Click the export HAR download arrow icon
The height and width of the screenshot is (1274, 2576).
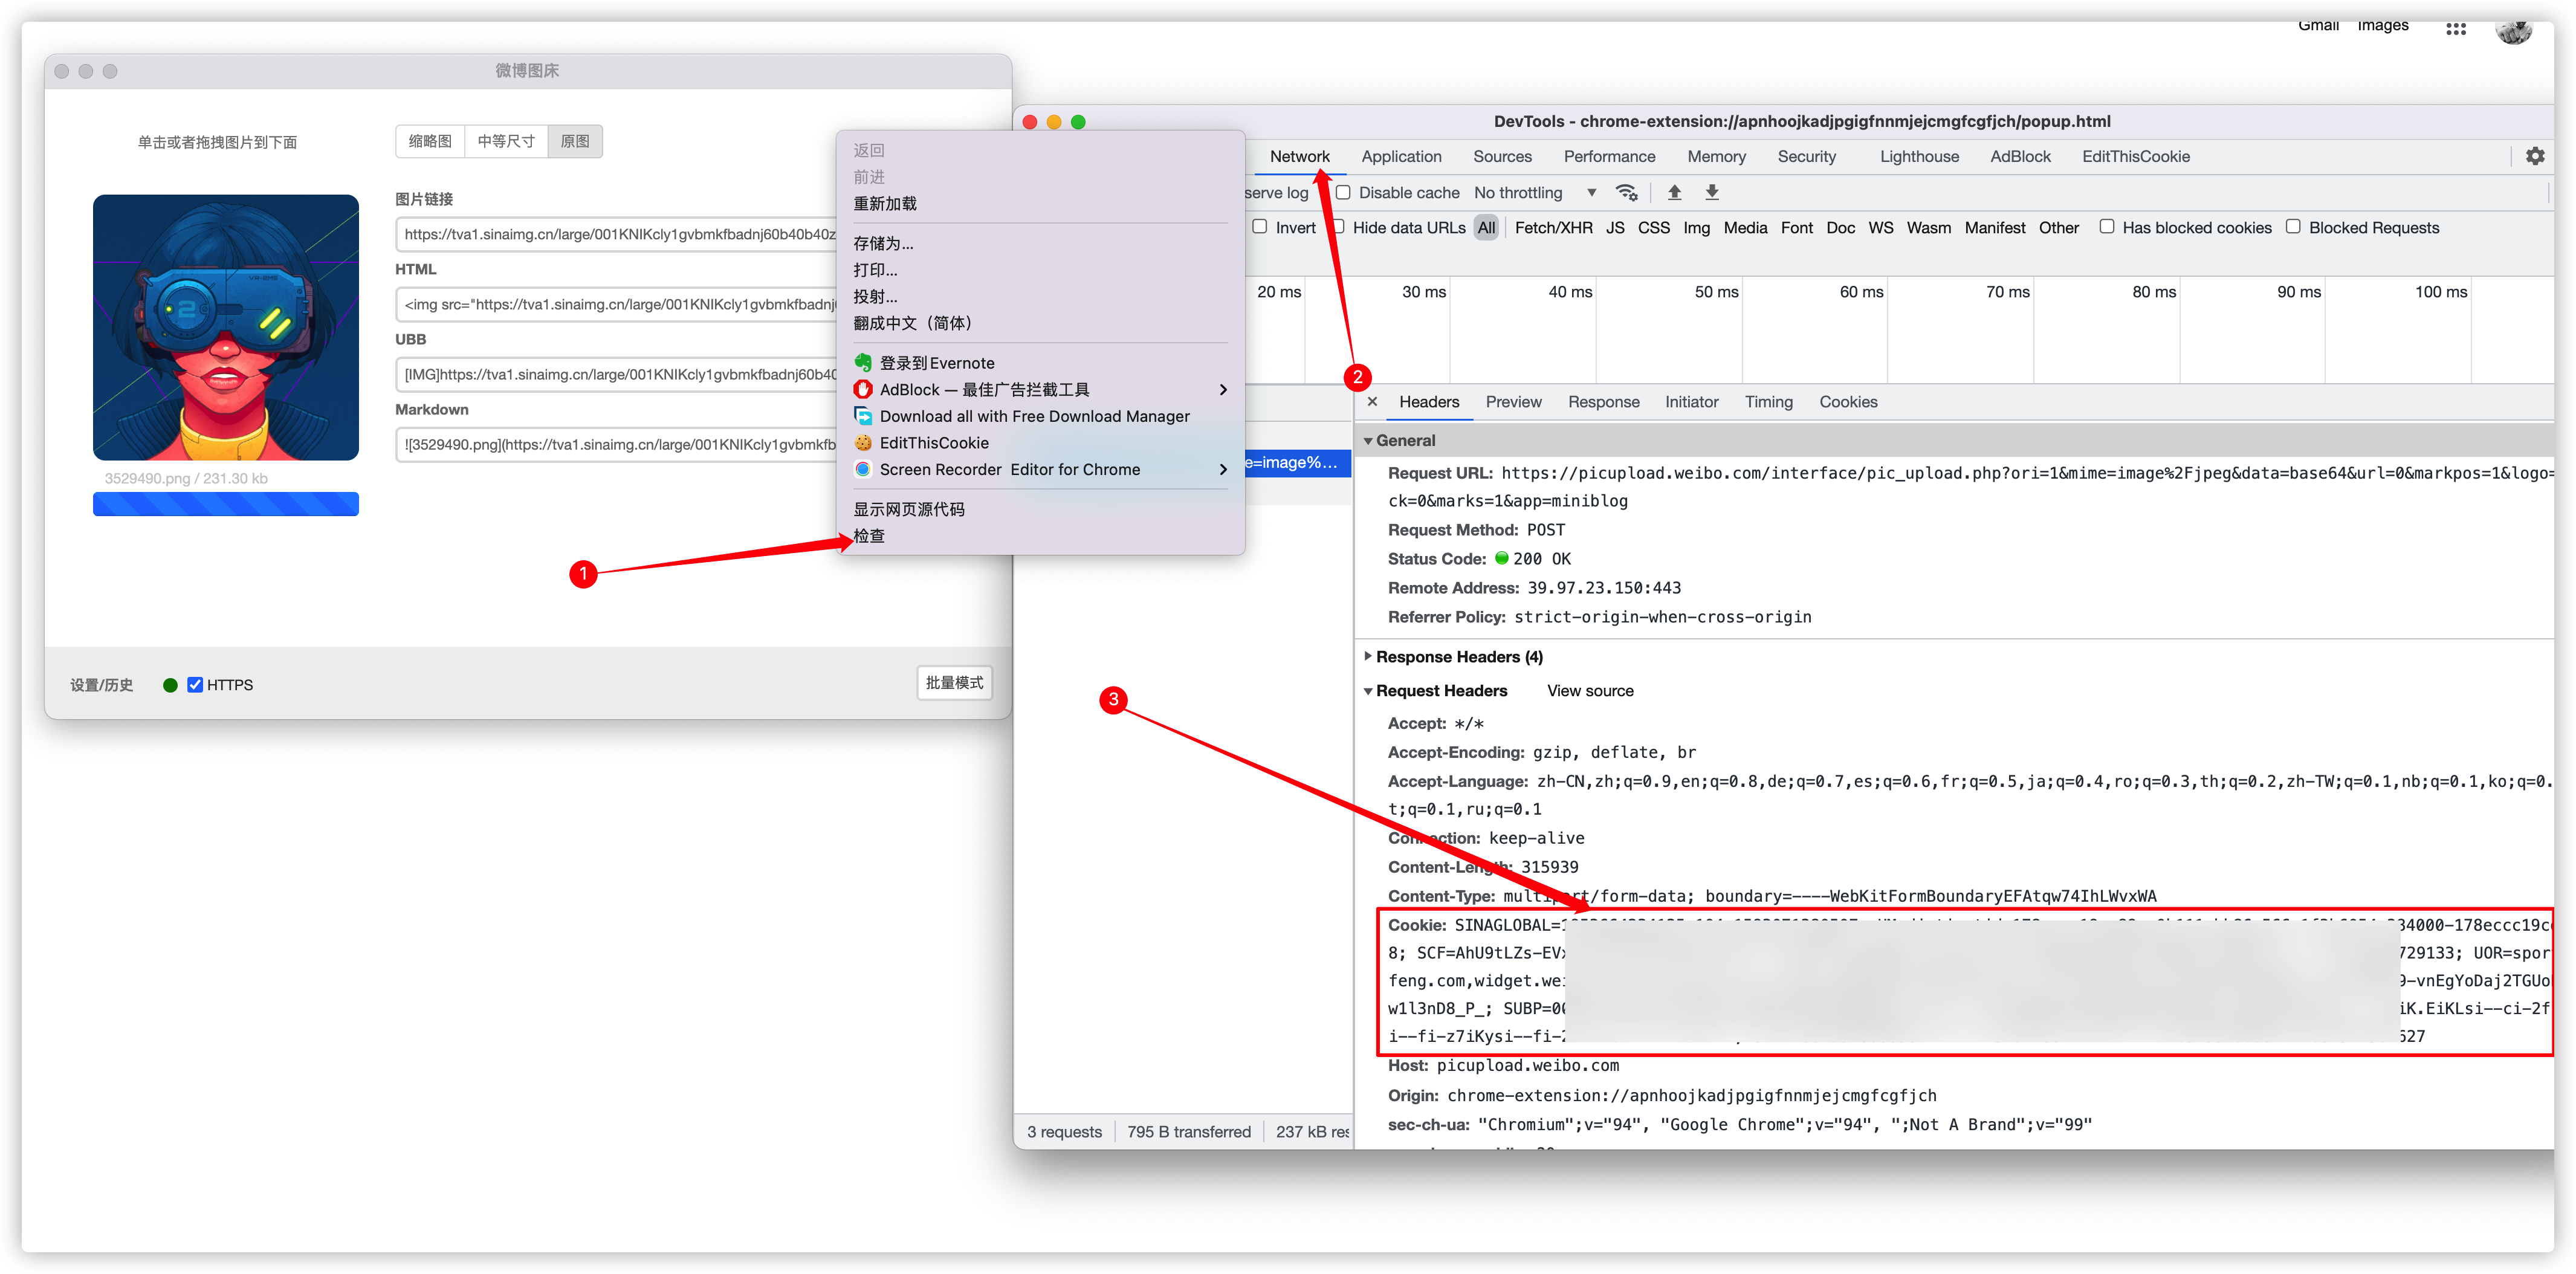(1711, 193)
